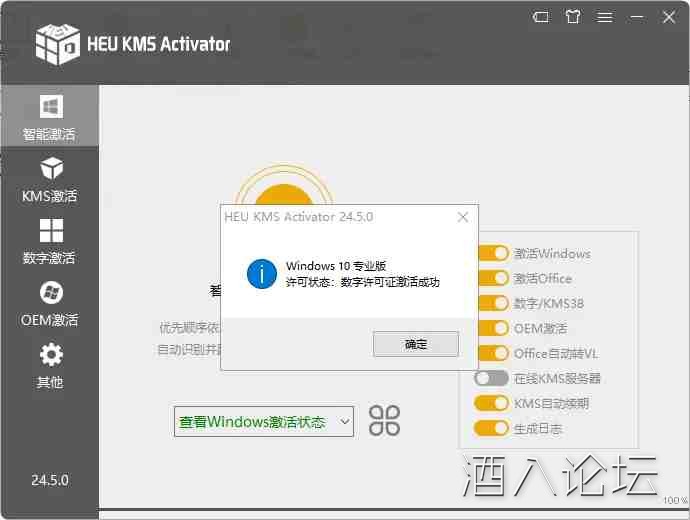Toggle the OEM激活 switch
This screenshot has width=690, height=520.
pyautogui.click(x=492, y=329)
